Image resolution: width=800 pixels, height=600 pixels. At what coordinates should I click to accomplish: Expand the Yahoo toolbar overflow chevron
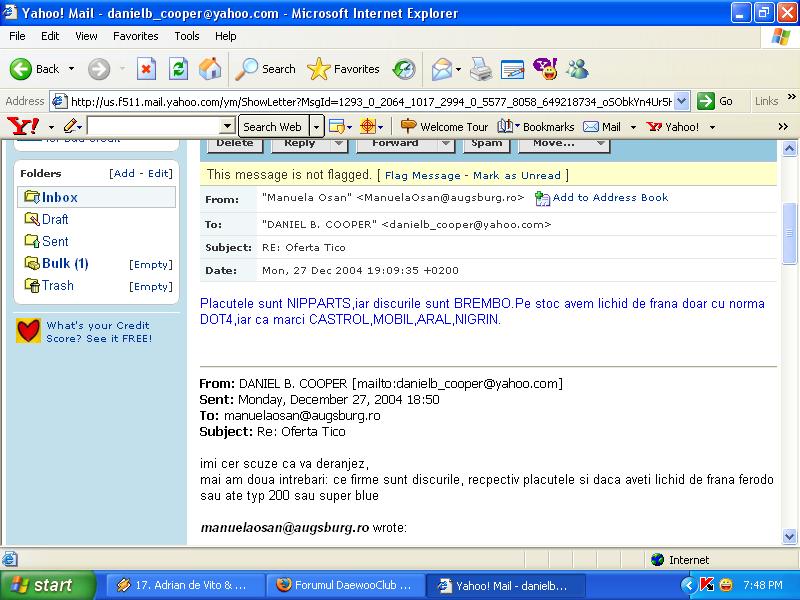(x=783, y=127)
